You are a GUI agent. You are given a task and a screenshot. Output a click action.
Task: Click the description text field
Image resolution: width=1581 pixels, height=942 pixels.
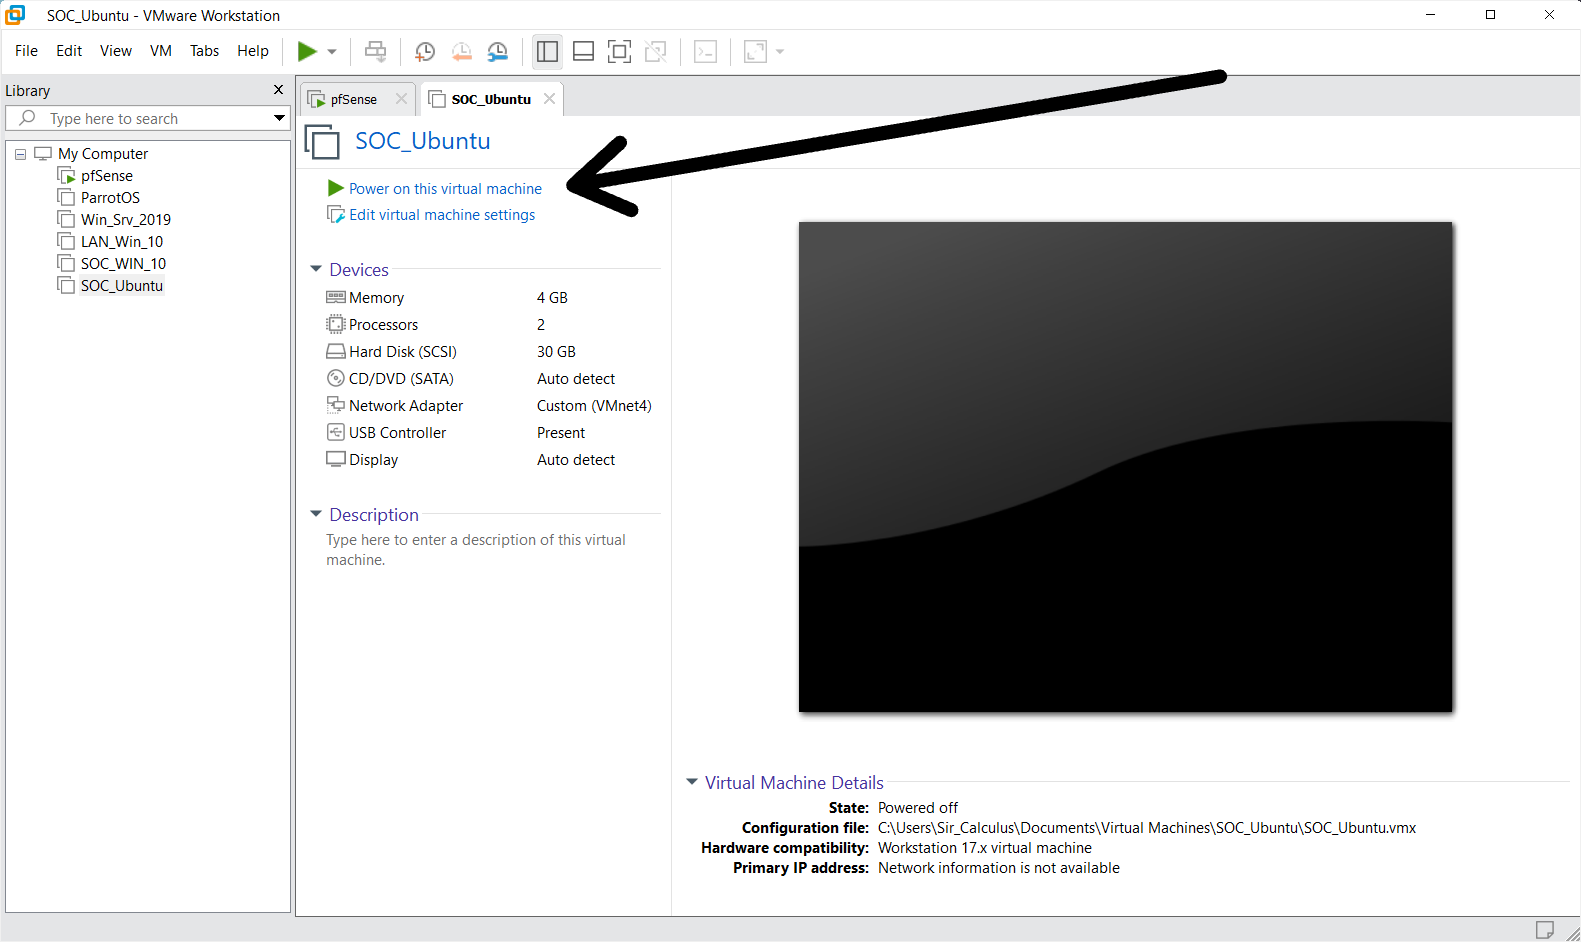[x=476, y=550]
